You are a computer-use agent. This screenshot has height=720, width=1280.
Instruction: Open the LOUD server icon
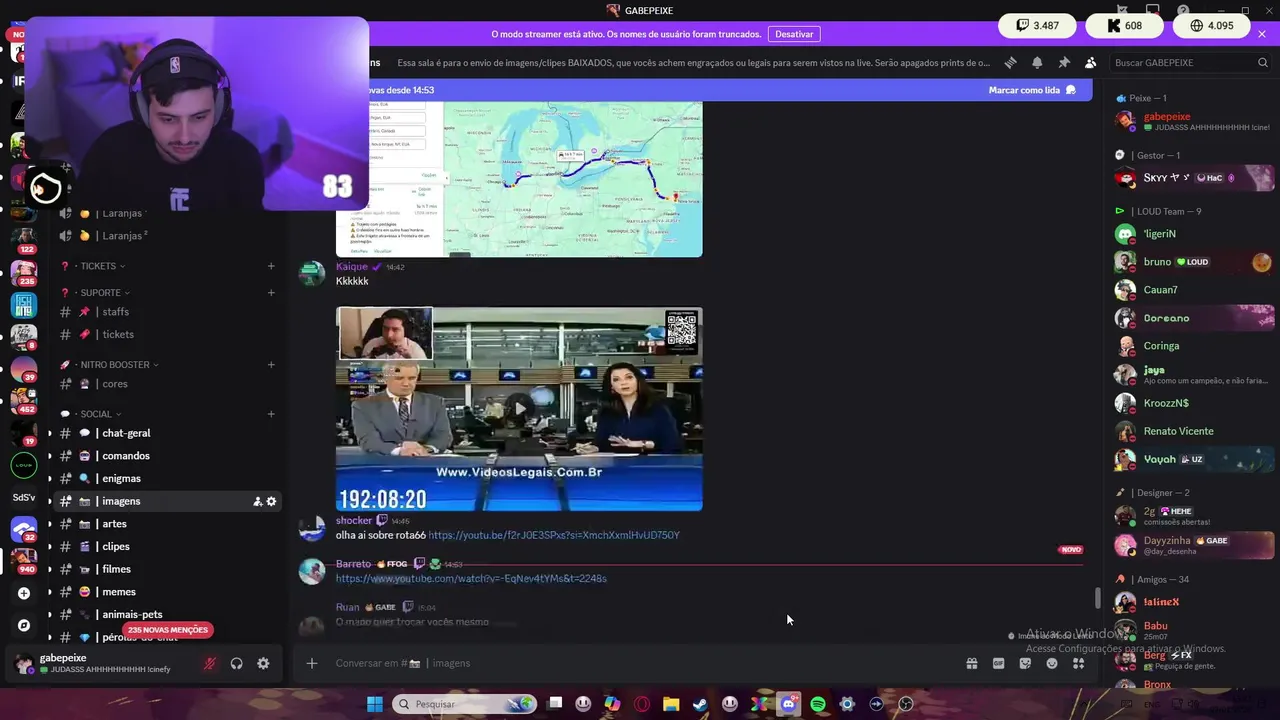point(24,464)
